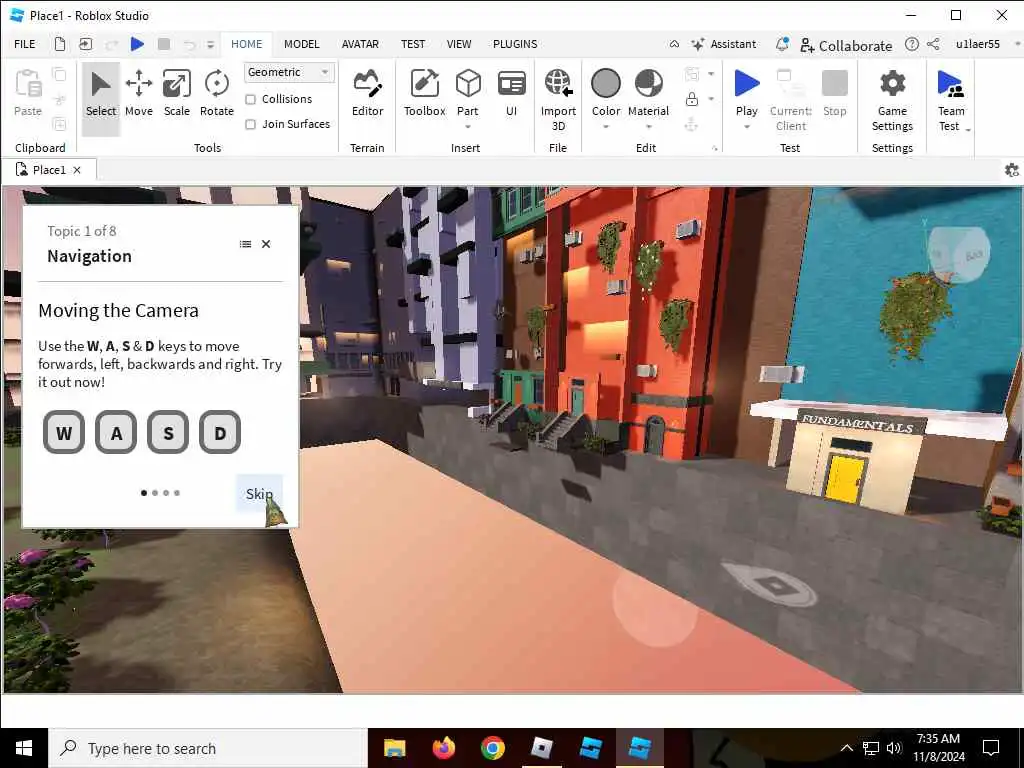Click the Collaborate button
The image size is (1024, 768).
846,45
